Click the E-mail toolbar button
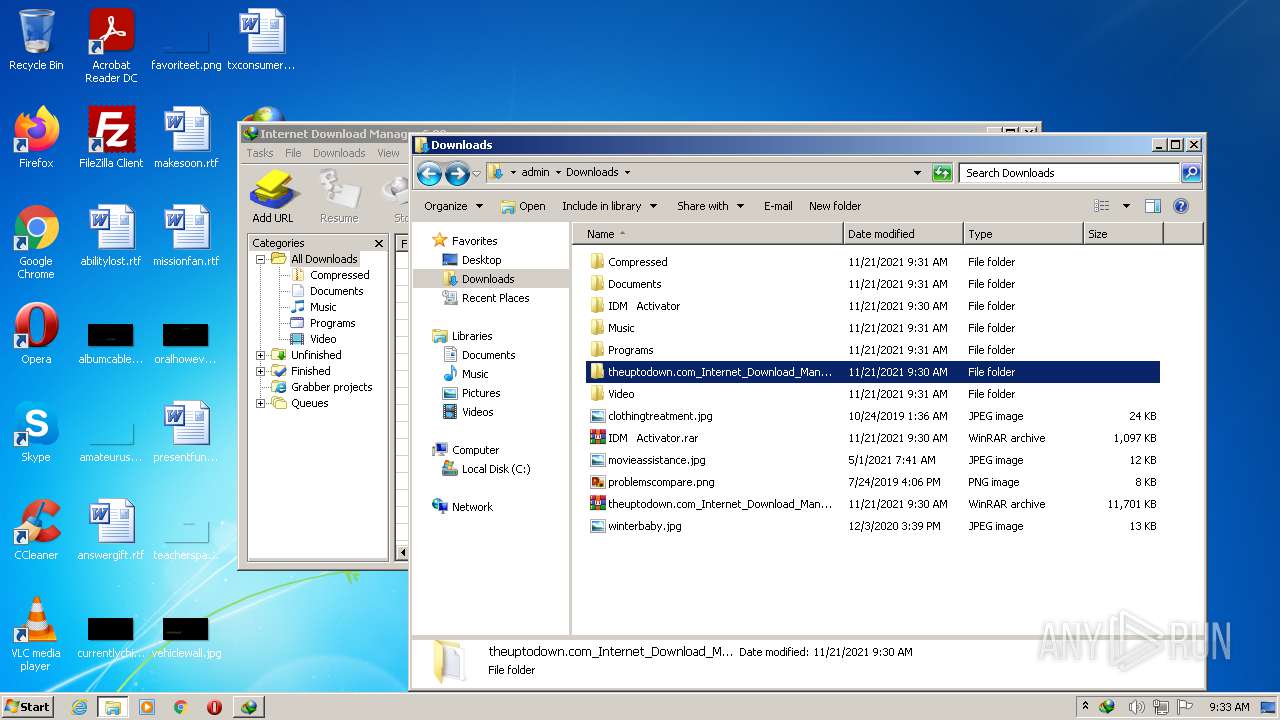Viewport: 1280px width, 720px height. (x=778, y=206)
